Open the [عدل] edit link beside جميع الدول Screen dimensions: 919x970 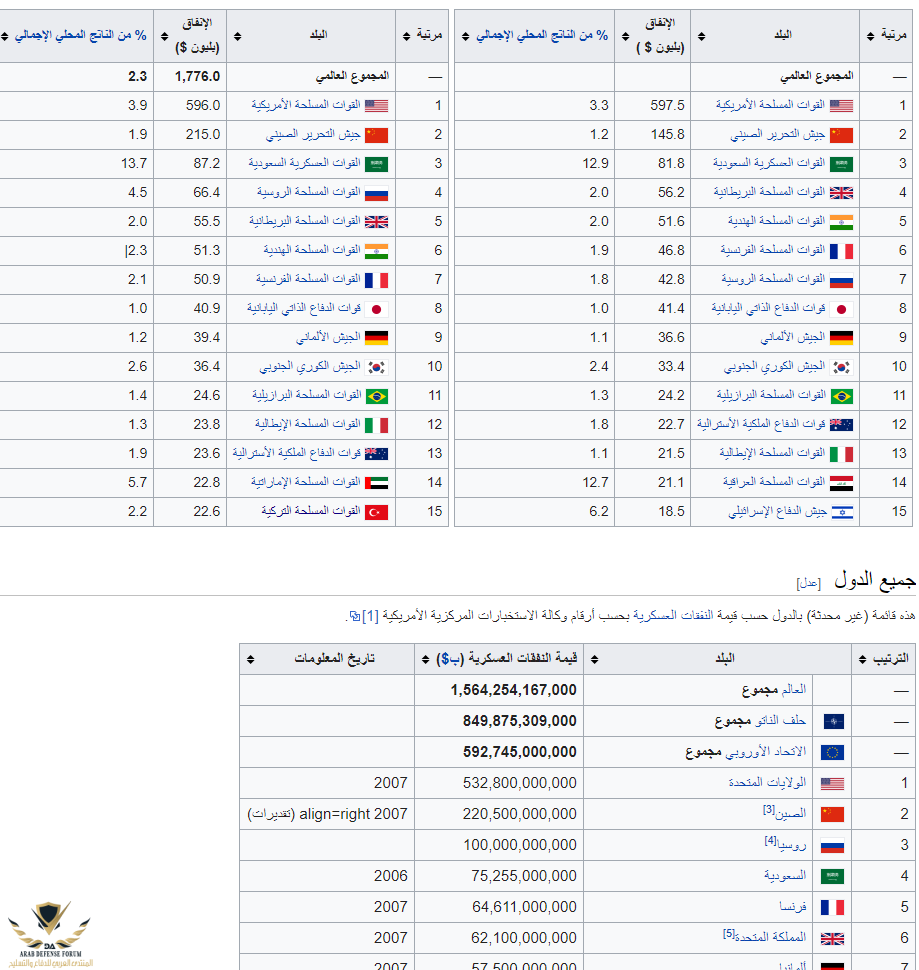pos(808,583)
